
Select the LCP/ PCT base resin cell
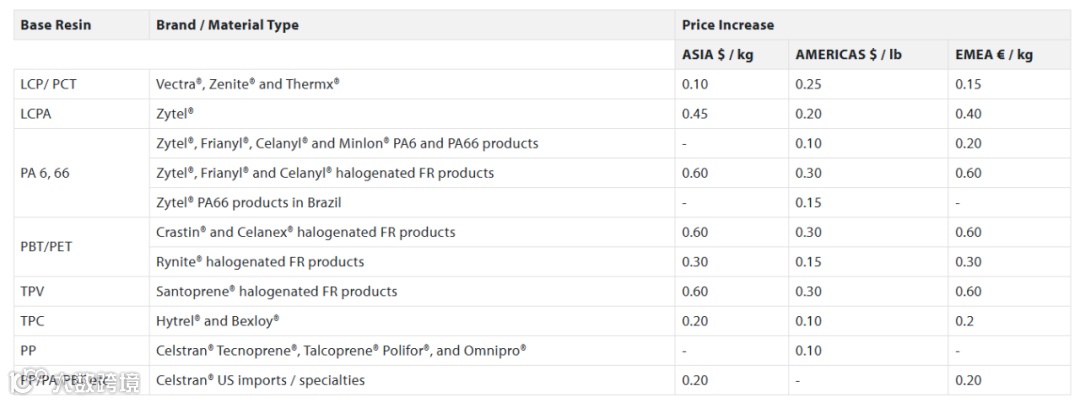pyautogui.click(x=48, y=84)
